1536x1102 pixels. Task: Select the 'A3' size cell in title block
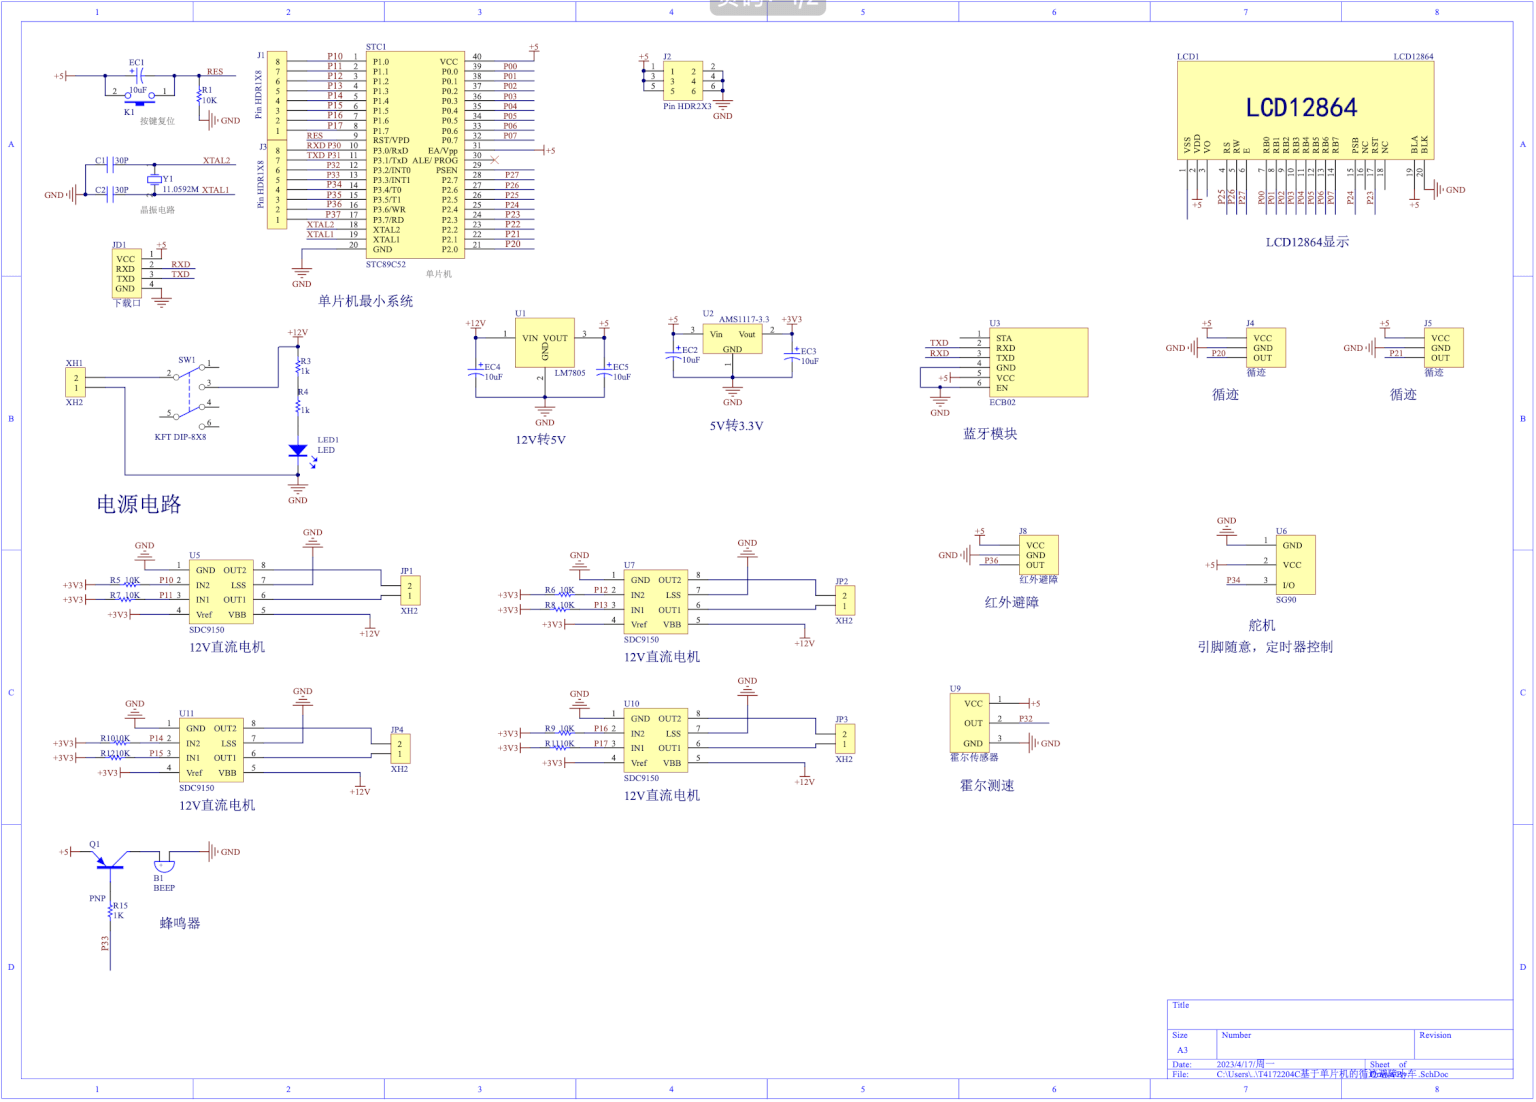click(1182, 1050)
